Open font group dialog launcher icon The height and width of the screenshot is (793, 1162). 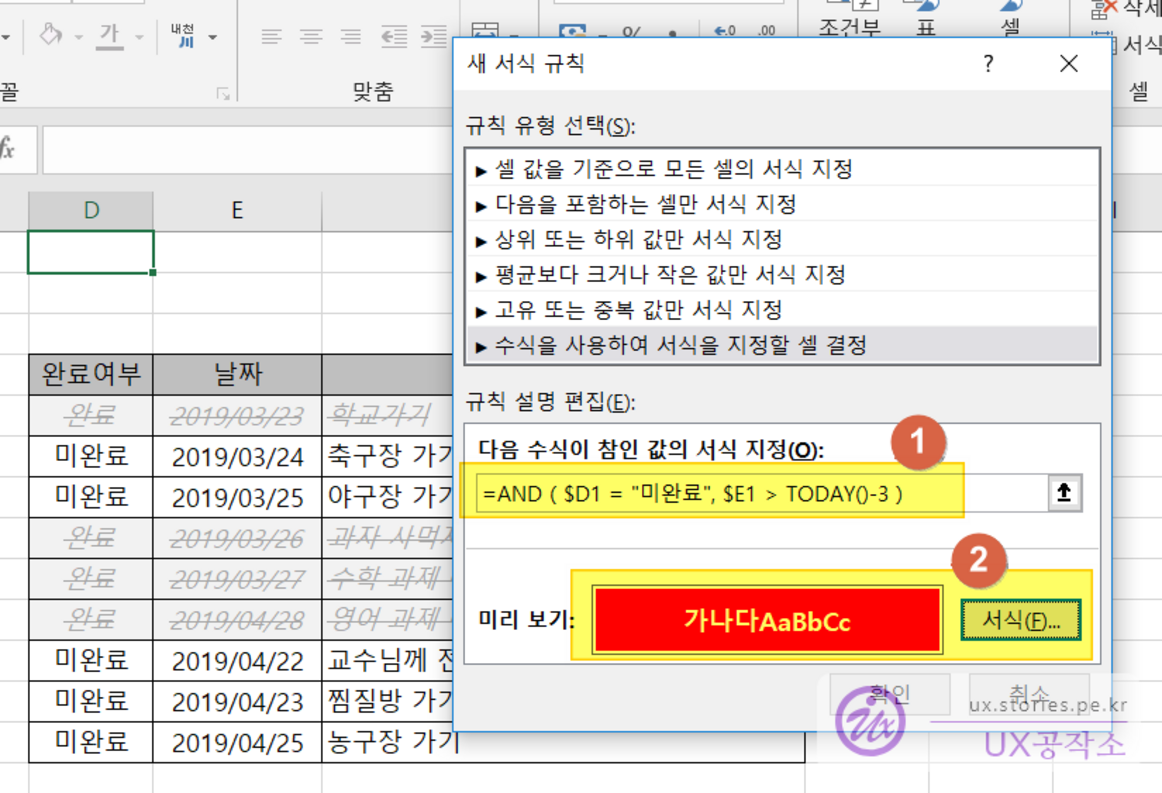tap(223, 94)
